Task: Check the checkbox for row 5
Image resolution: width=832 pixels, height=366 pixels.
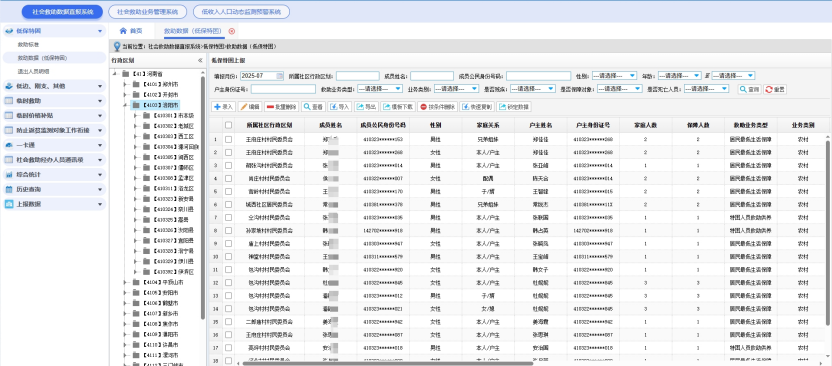Action: (x=228, y=191)
